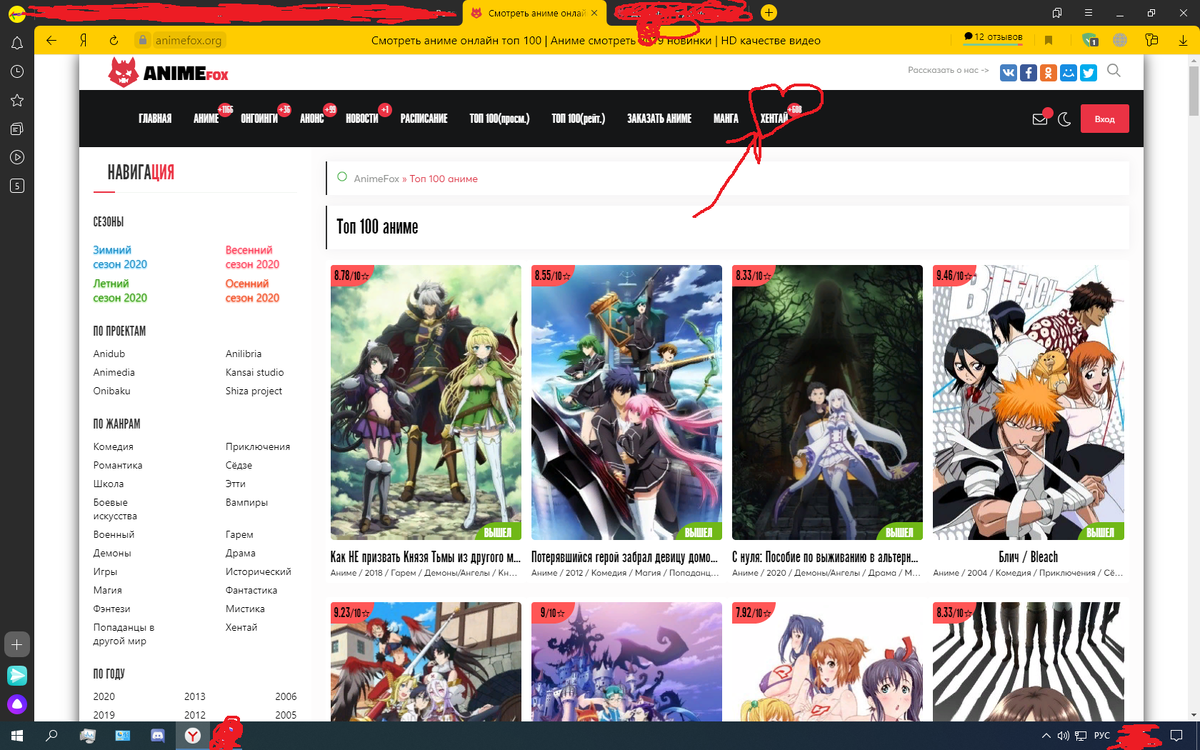Image resolution: width=1200 pixels, height=750 pixels.
Task: Share the site on Odnoklassniki
Action: (1048, 72)
